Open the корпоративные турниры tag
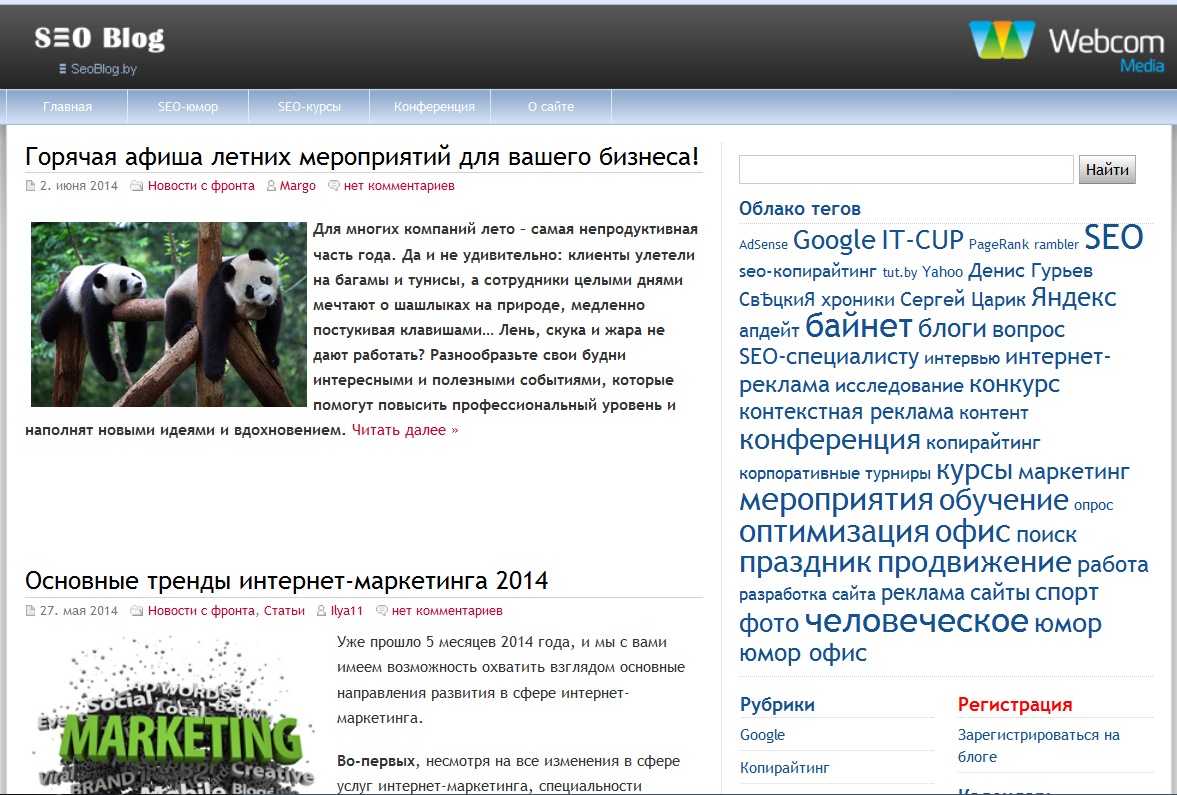The width and height of the screenshot is (1177, 795). pyautogui.click(x=835, y=474)
